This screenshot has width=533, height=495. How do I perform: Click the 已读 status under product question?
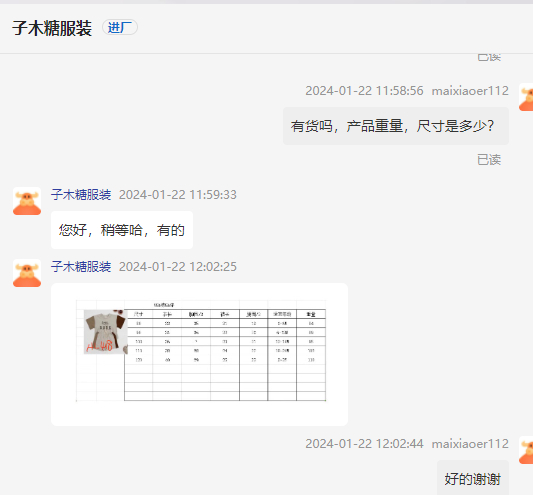tap(489, 160)
